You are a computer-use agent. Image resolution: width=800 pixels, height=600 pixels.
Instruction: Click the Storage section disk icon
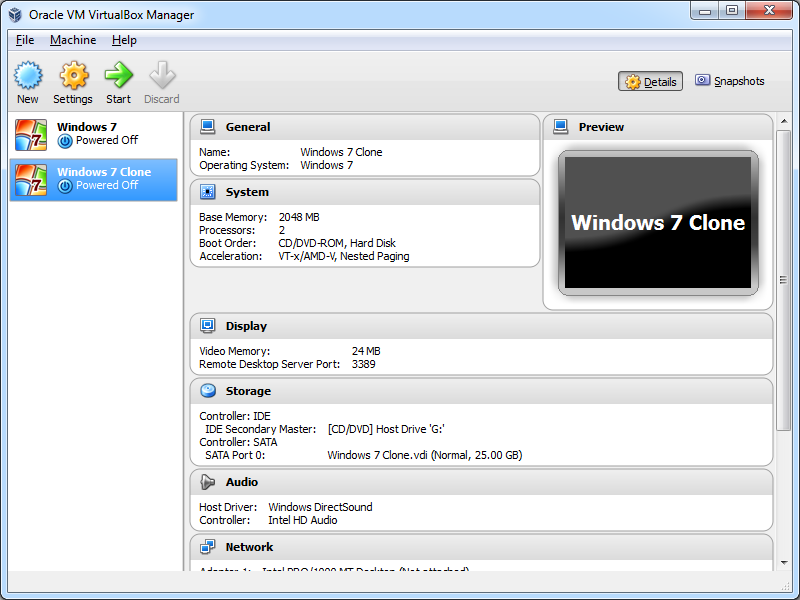(208, 391)
